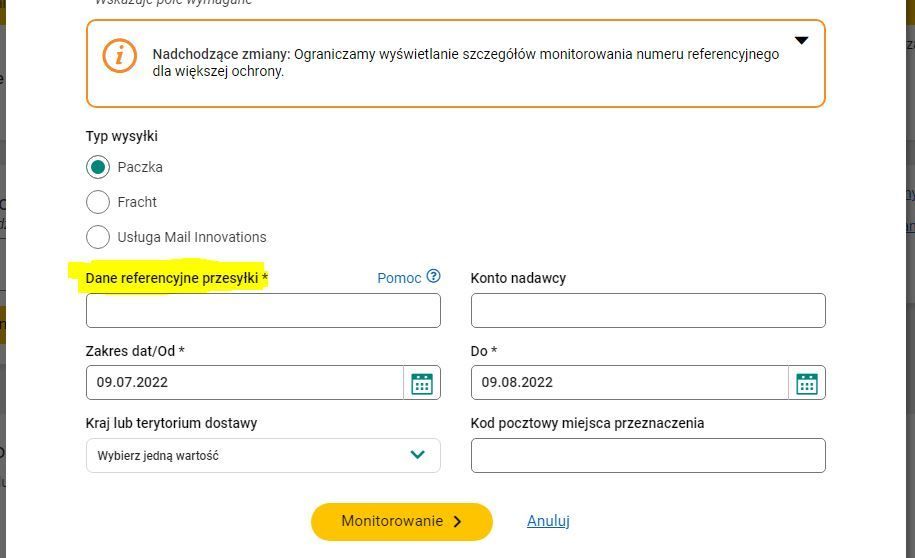Image resolution: width=915 pixels, height=558 pixels.
Task: Click the orange info icon in notice
Action: tap(120, 56)
